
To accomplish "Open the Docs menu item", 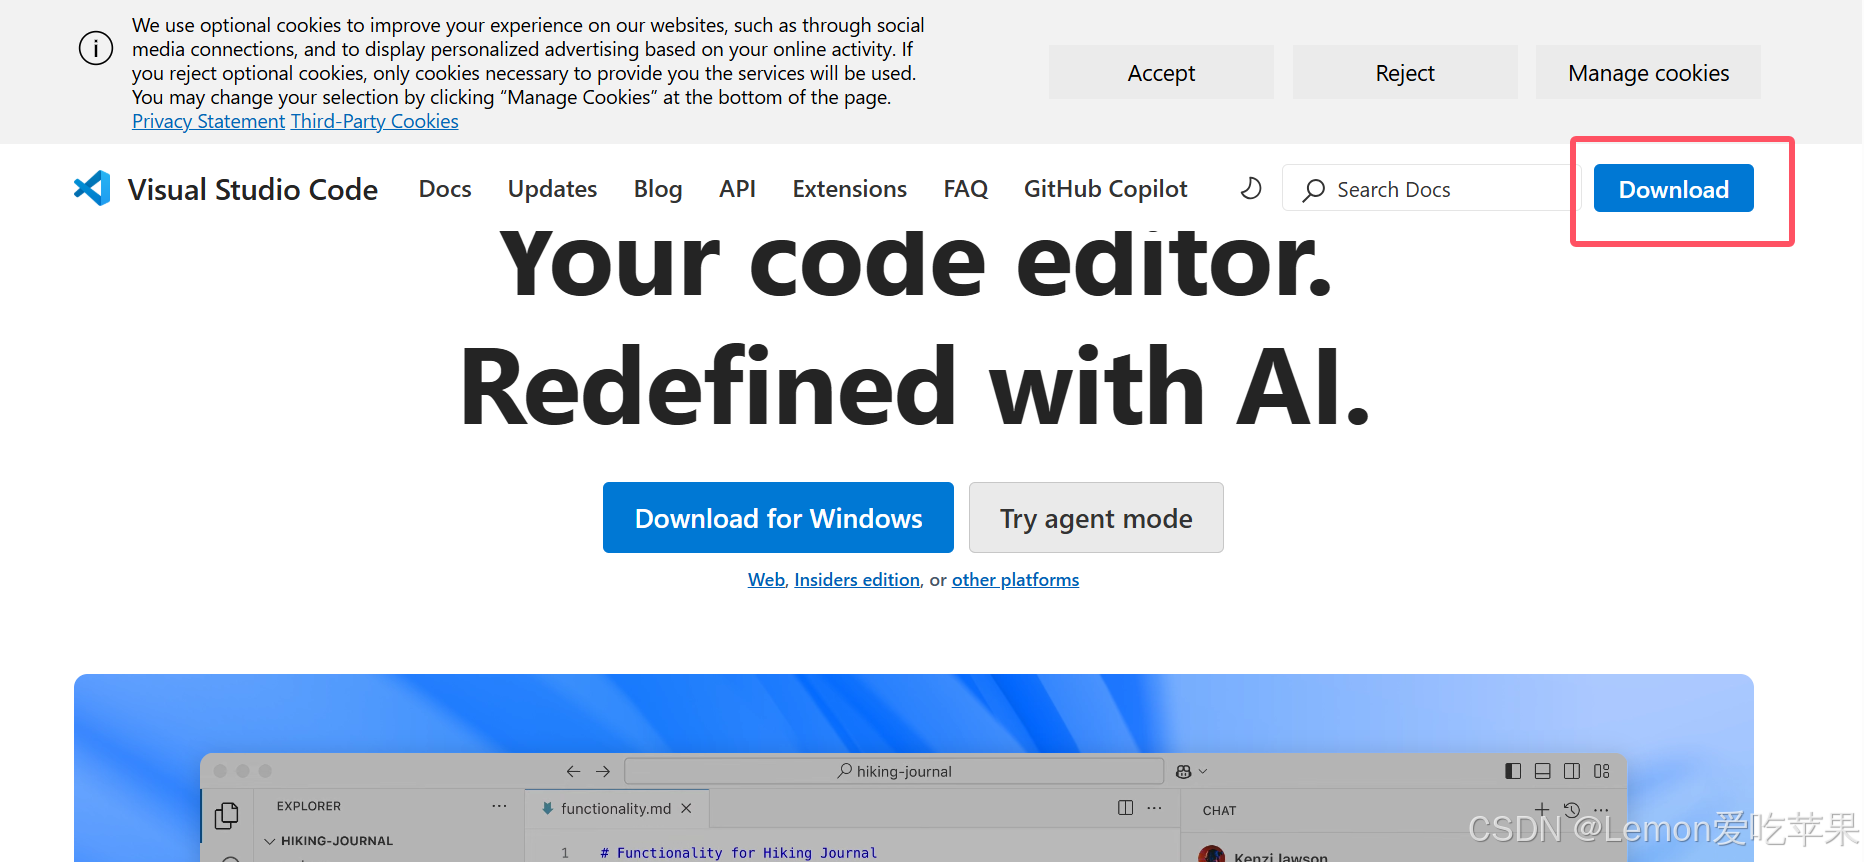I will click(445, 189).
